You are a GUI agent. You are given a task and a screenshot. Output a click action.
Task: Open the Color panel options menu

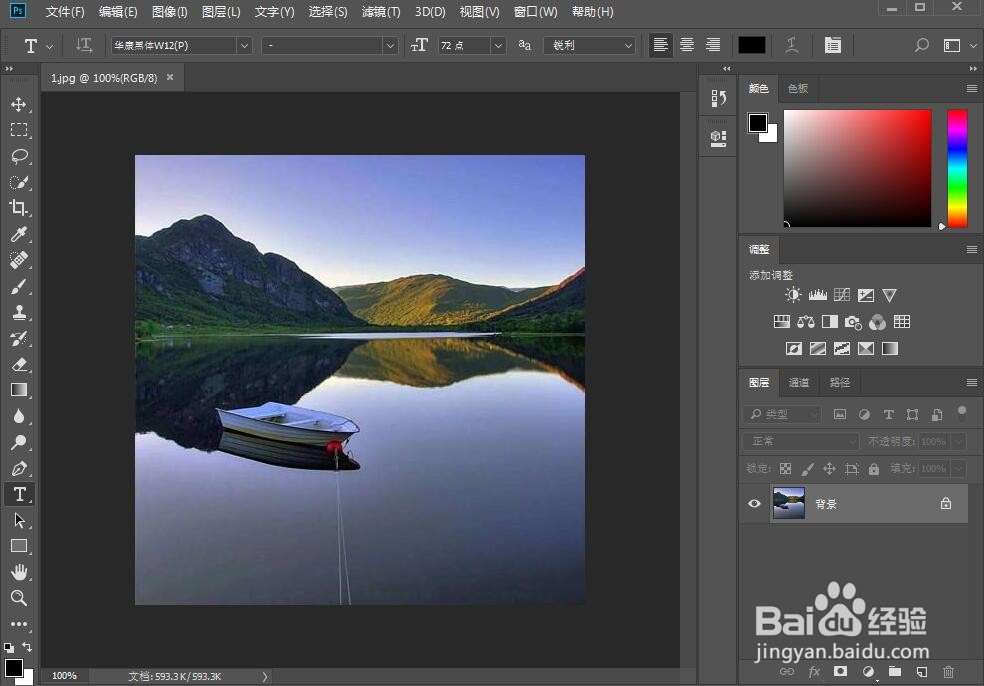point(971,88)
